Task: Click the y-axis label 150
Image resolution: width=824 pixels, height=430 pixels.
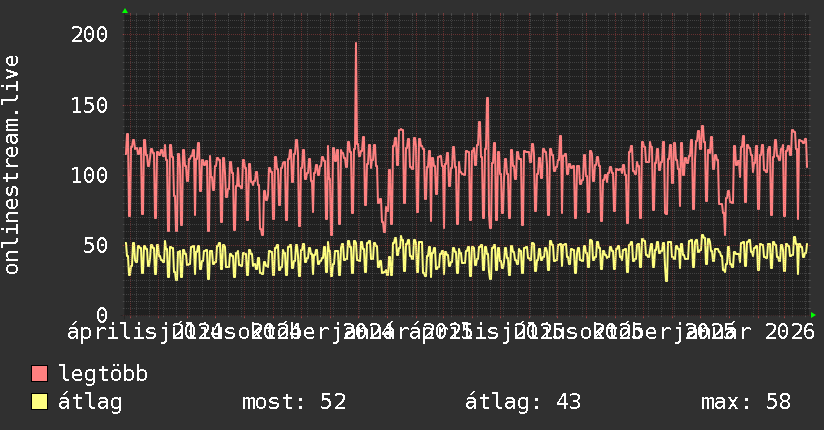Action: pos(89,105)
